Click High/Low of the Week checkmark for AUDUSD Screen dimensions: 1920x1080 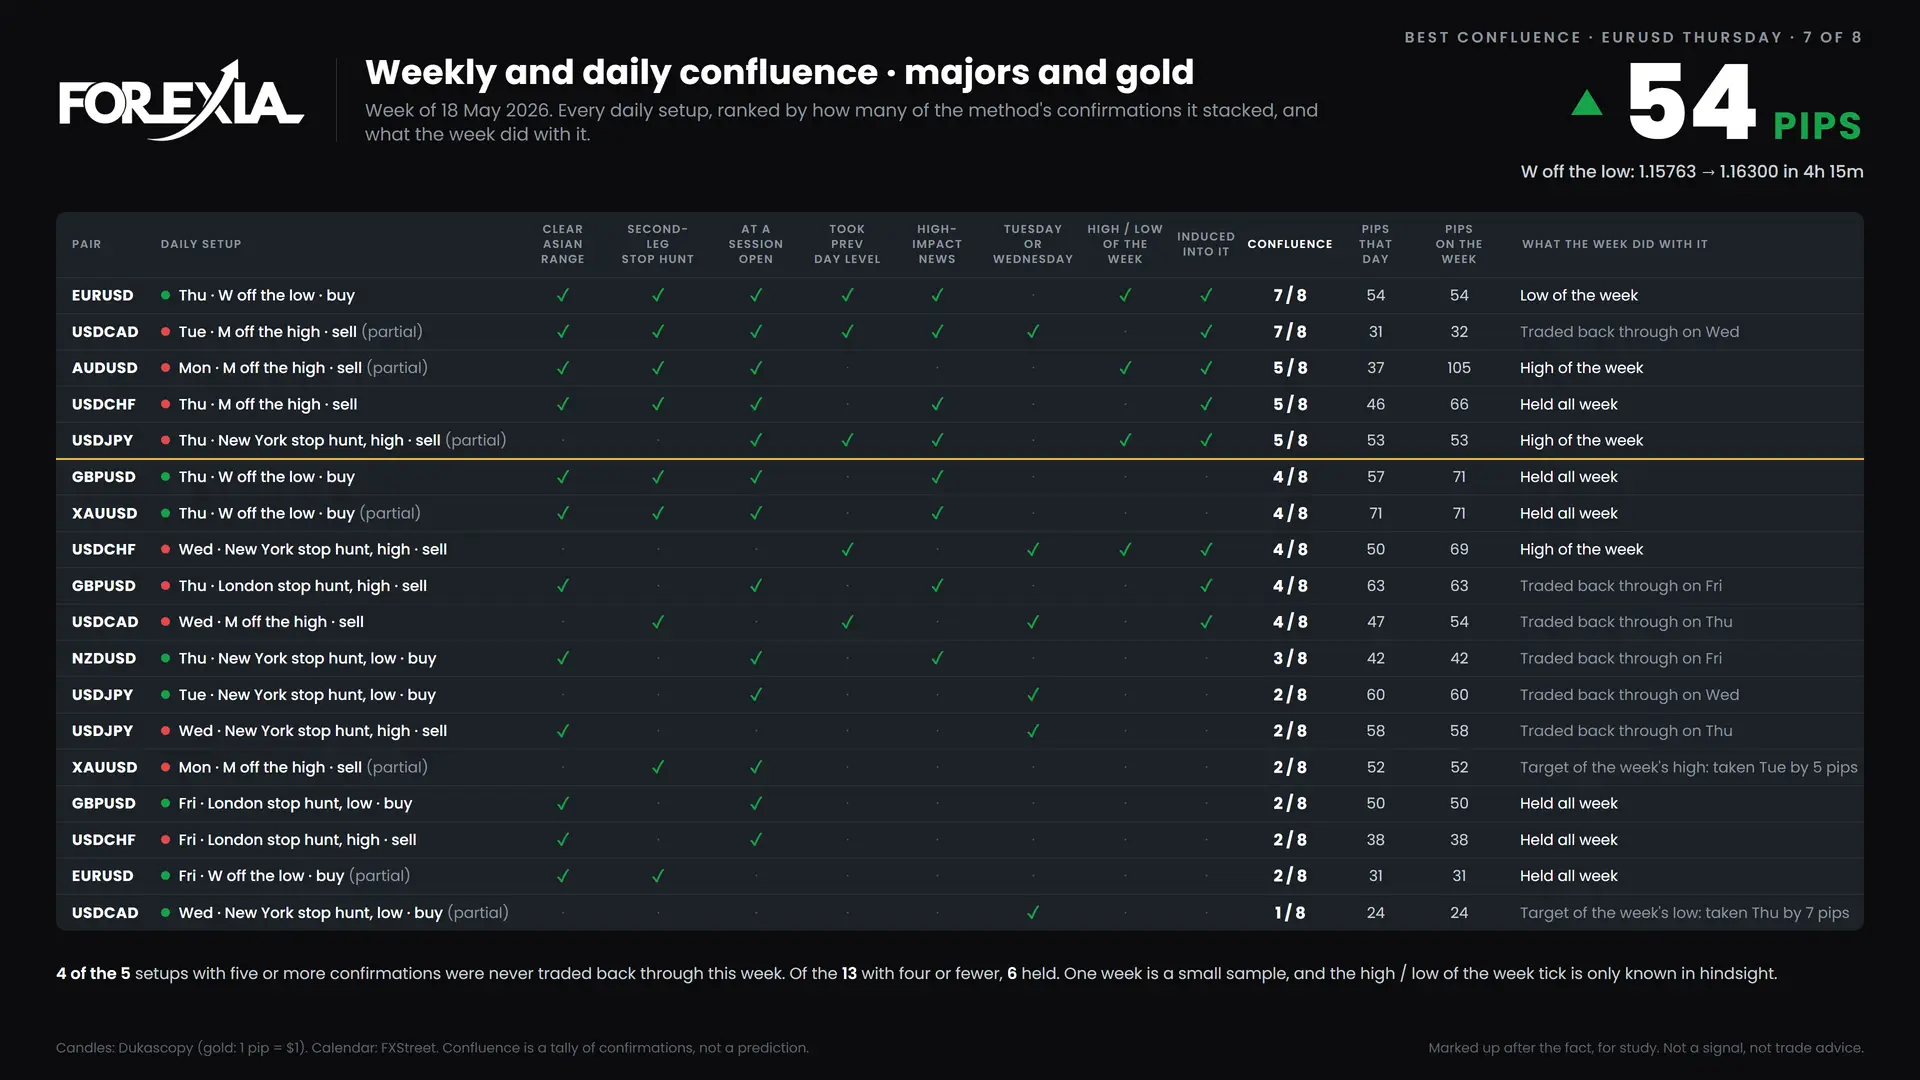point(1125,368)
